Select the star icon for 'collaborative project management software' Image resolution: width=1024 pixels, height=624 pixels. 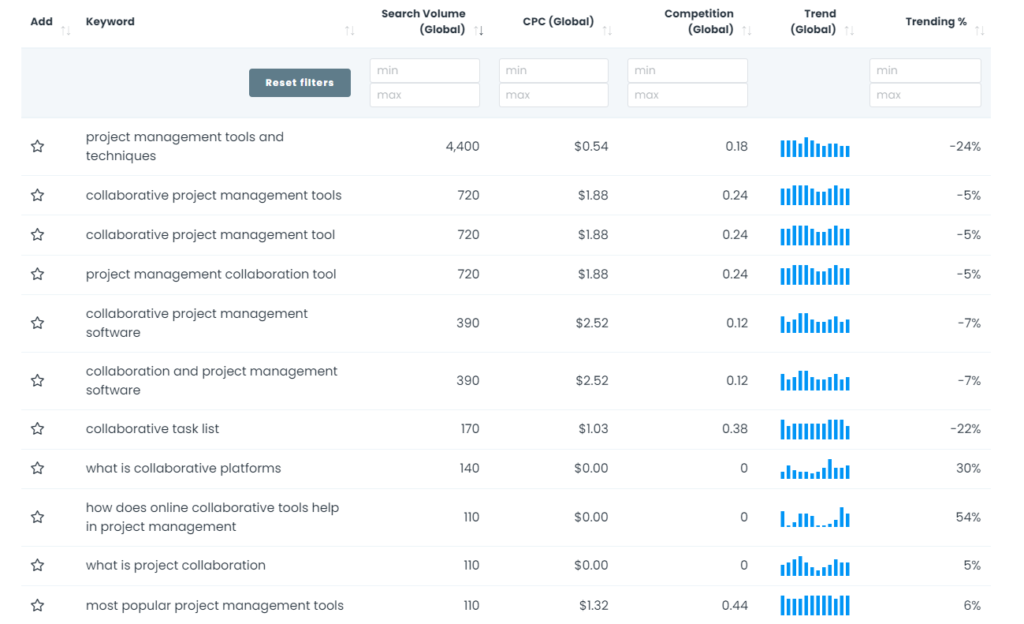point(37,322)
